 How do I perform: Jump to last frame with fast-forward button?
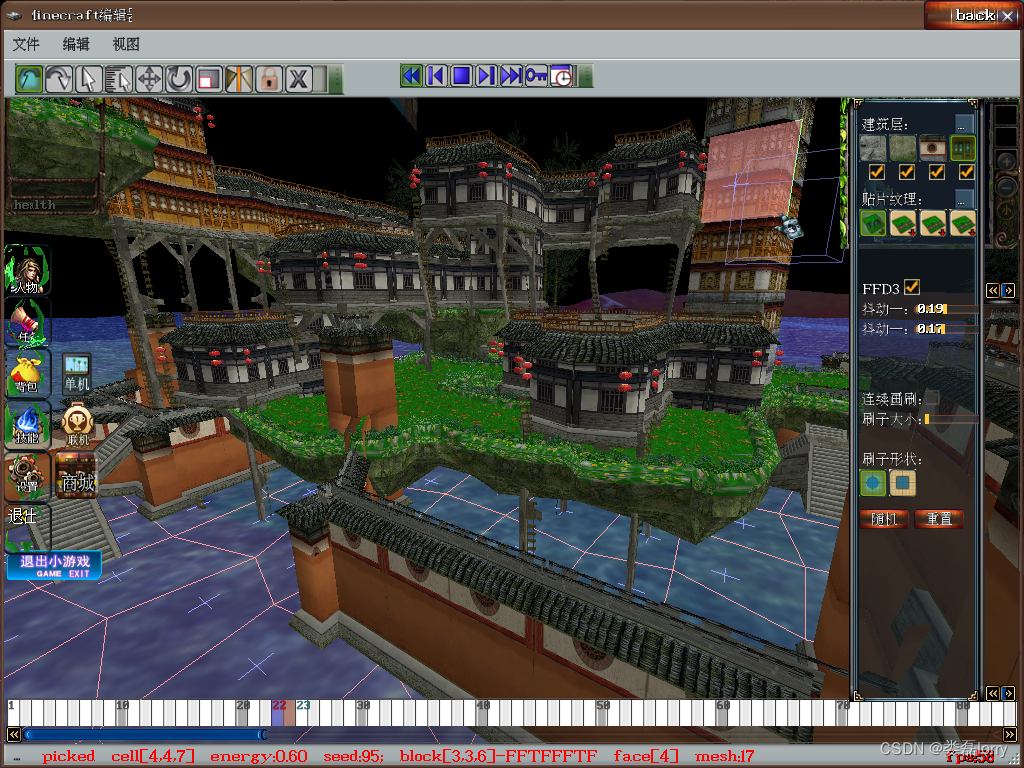[511, 76]
